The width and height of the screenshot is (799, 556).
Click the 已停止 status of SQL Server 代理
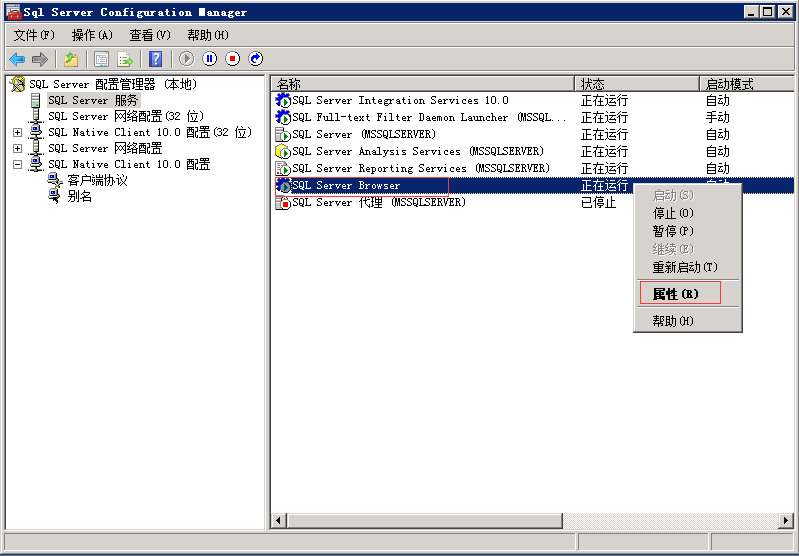click(598, 202)
